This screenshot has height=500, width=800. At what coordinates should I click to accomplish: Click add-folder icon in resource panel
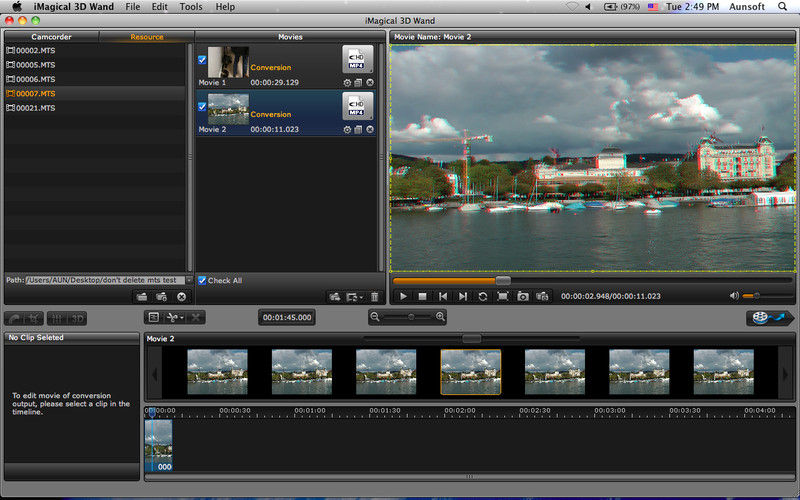click(161, 297)
